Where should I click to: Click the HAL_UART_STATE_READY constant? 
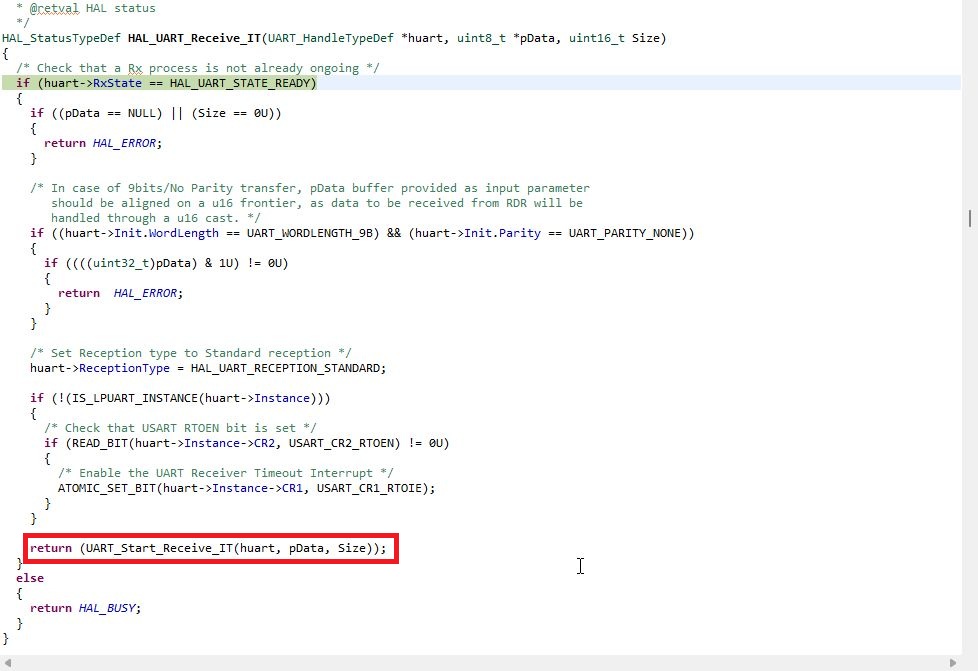click(x=240, y=83)
